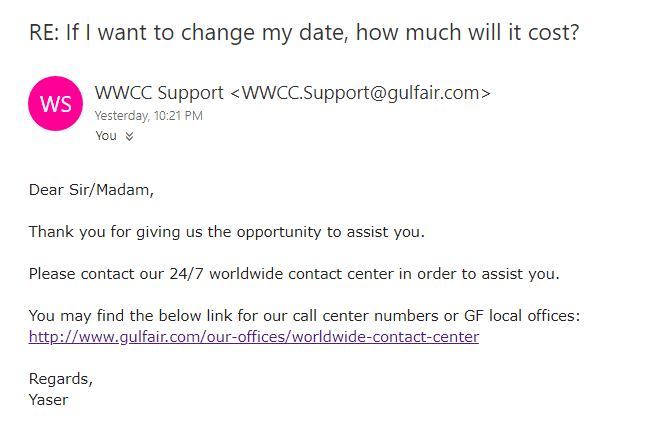The height and width of the screenshot is (429, 661).
Task: Click the Yesterday, 10:21 PM timestamp
Action: pos(148,115)
